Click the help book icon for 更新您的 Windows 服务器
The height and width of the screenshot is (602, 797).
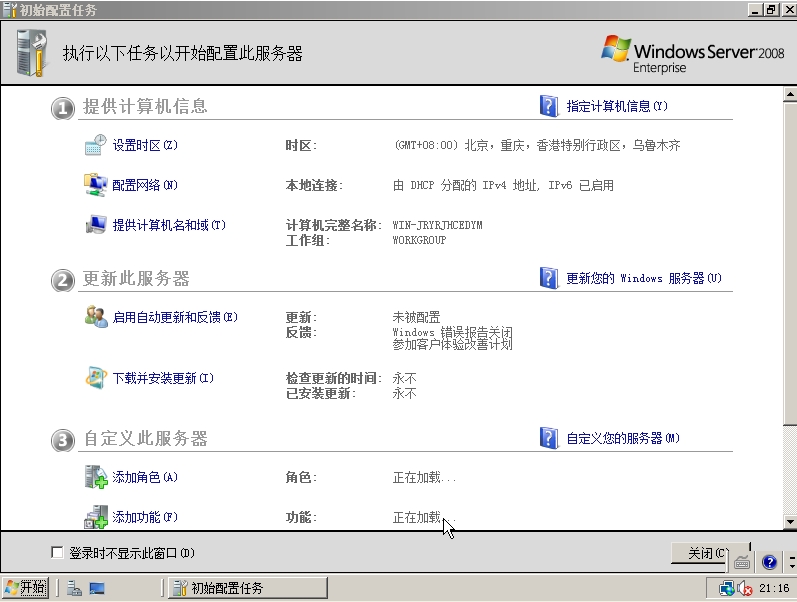(x=549, y=278)
